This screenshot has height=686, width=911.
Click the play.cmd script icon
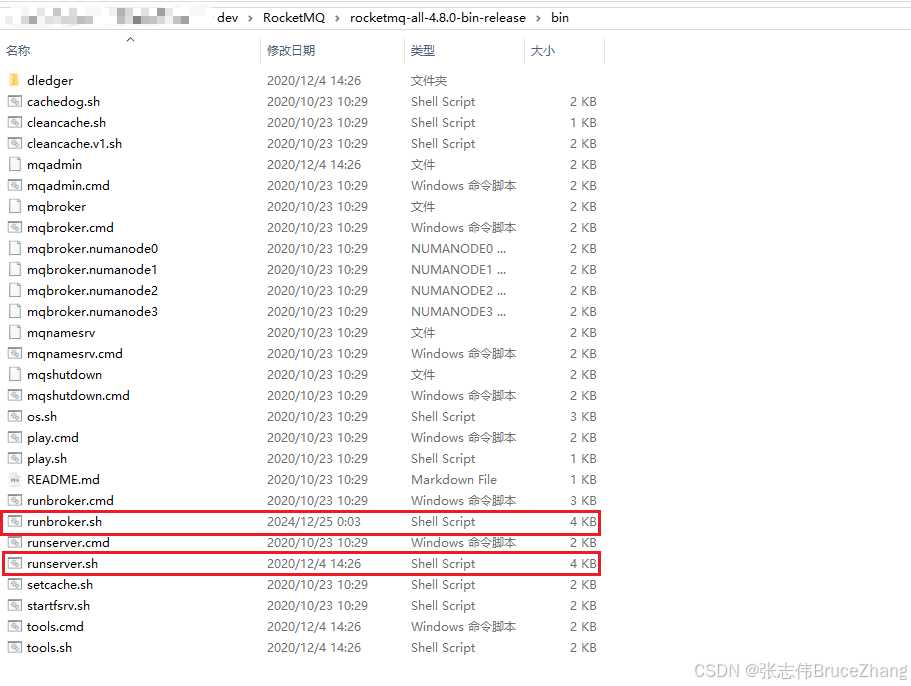click(15, 437)
